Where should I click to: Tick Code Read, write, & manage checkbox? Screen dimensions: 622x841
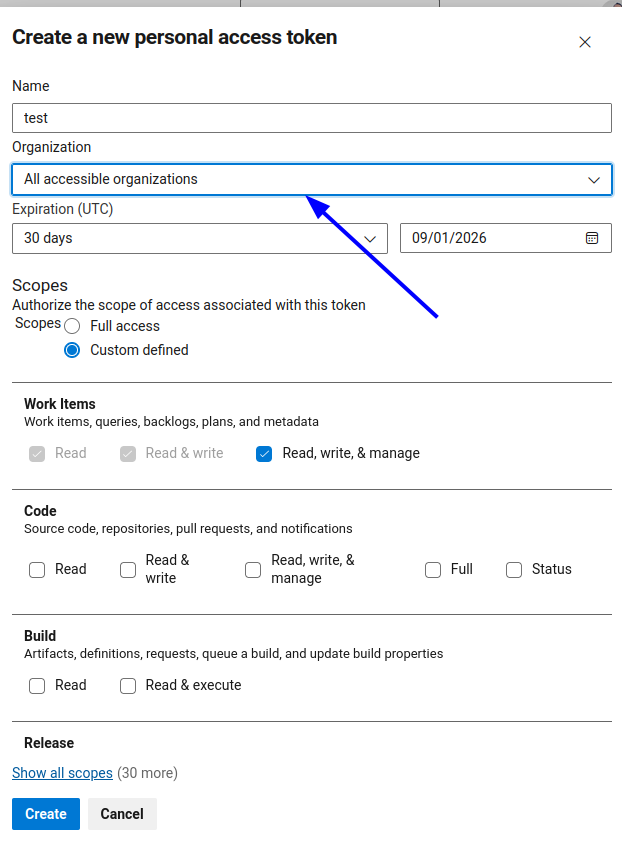253,570
